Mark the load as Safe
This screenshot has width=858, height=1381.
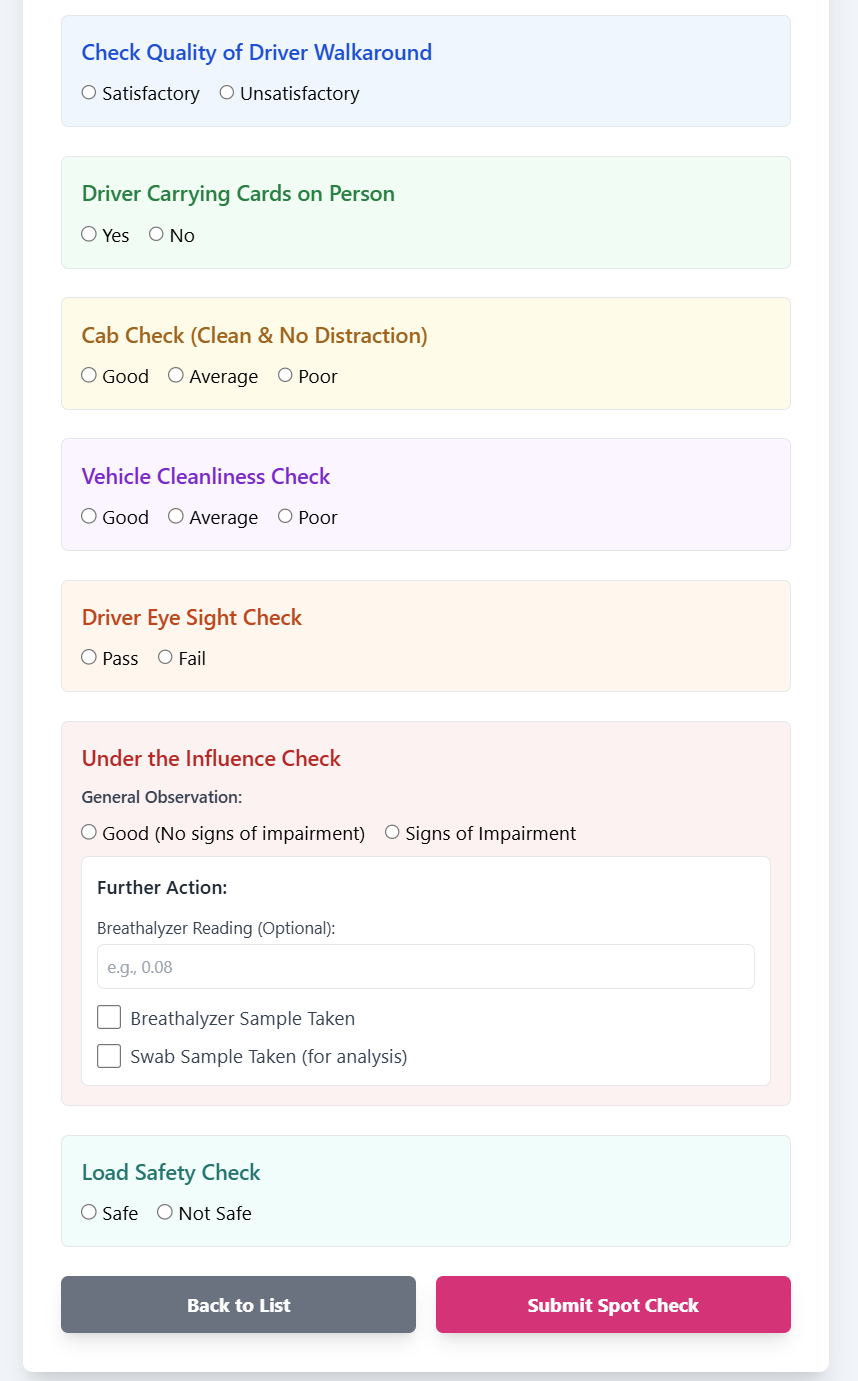coord(88,1211)
